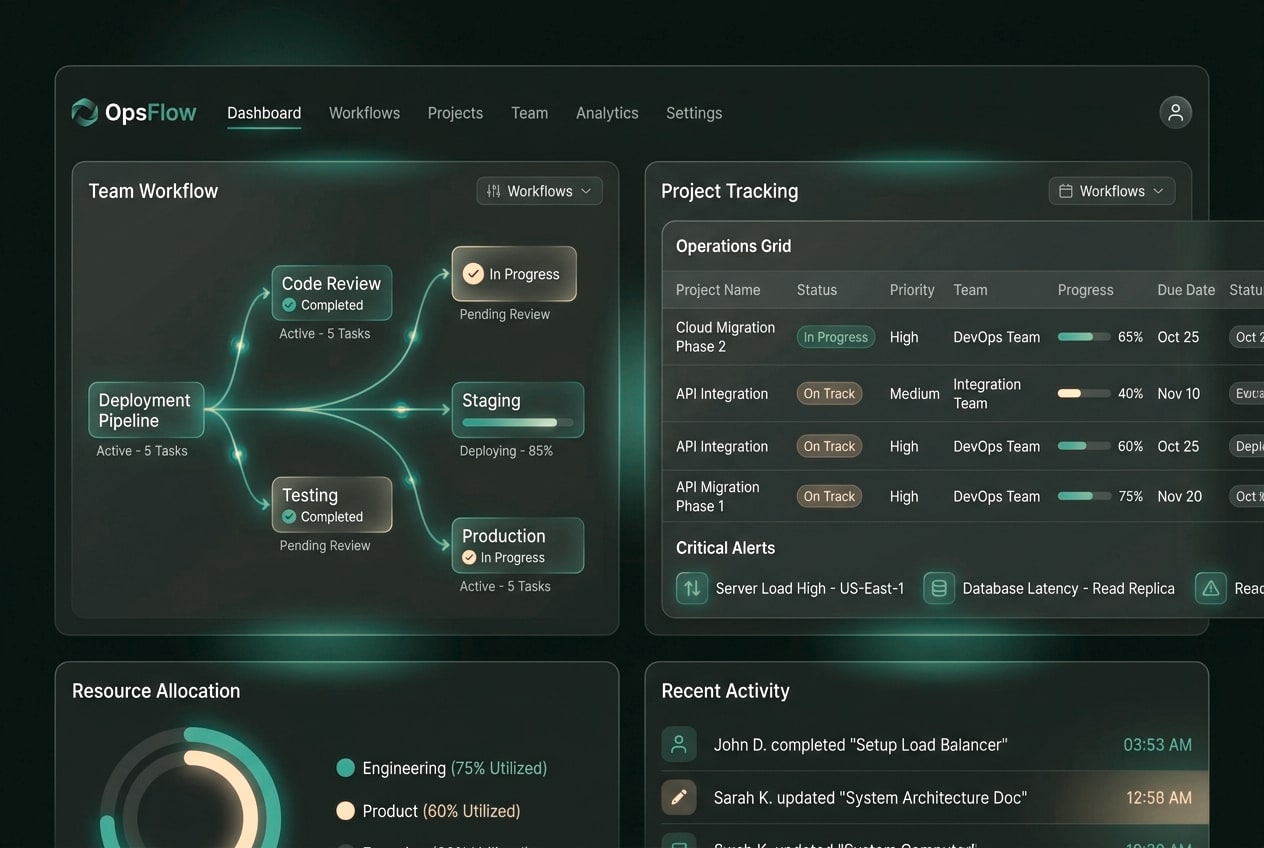Click the calendar icon in Project Tracking dropdown
Screen dimensions: 1264x848
[1066, 191]
